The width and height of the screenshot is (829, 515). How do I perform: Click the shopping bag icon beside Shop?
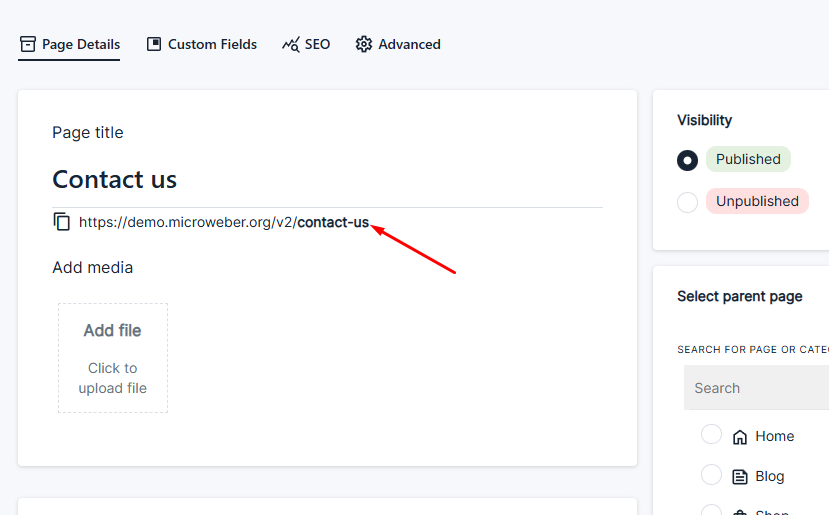point(740,511)
